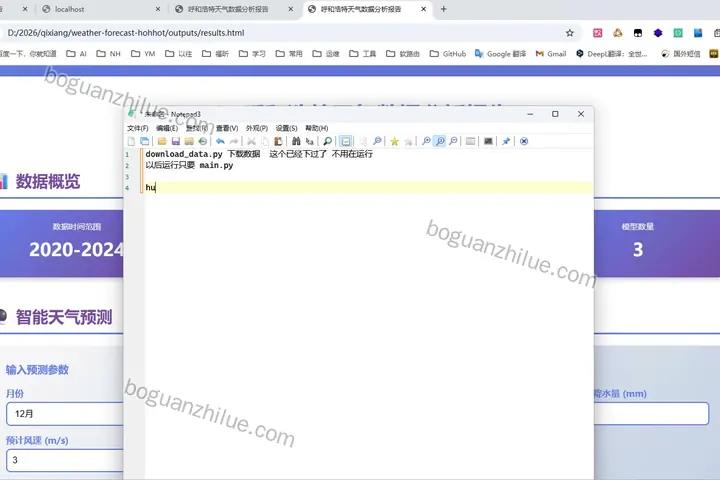
Task: Click line 4 text 'hu' in Notepad3 editor
Action: pos(150,187)
